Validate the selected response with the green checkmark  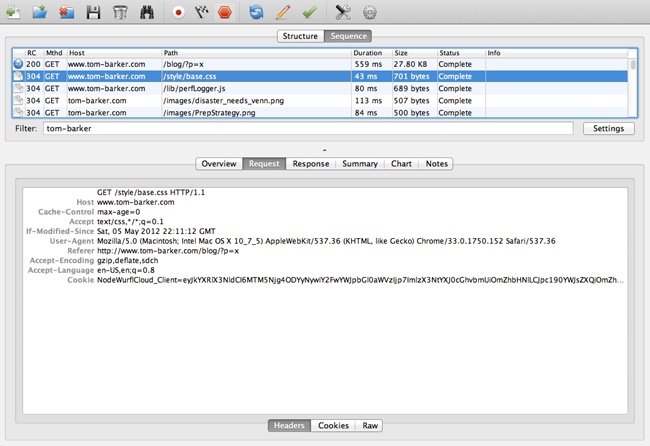[310, 12]
